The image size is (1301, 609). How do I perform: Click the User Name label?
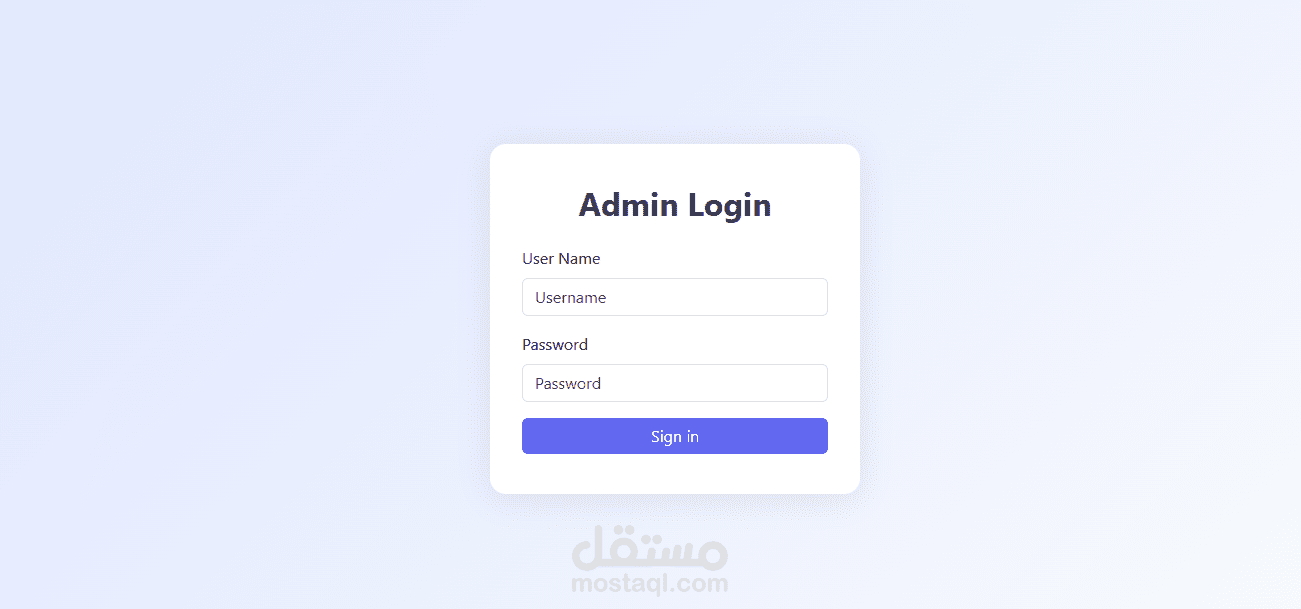[x=561, y=258]
